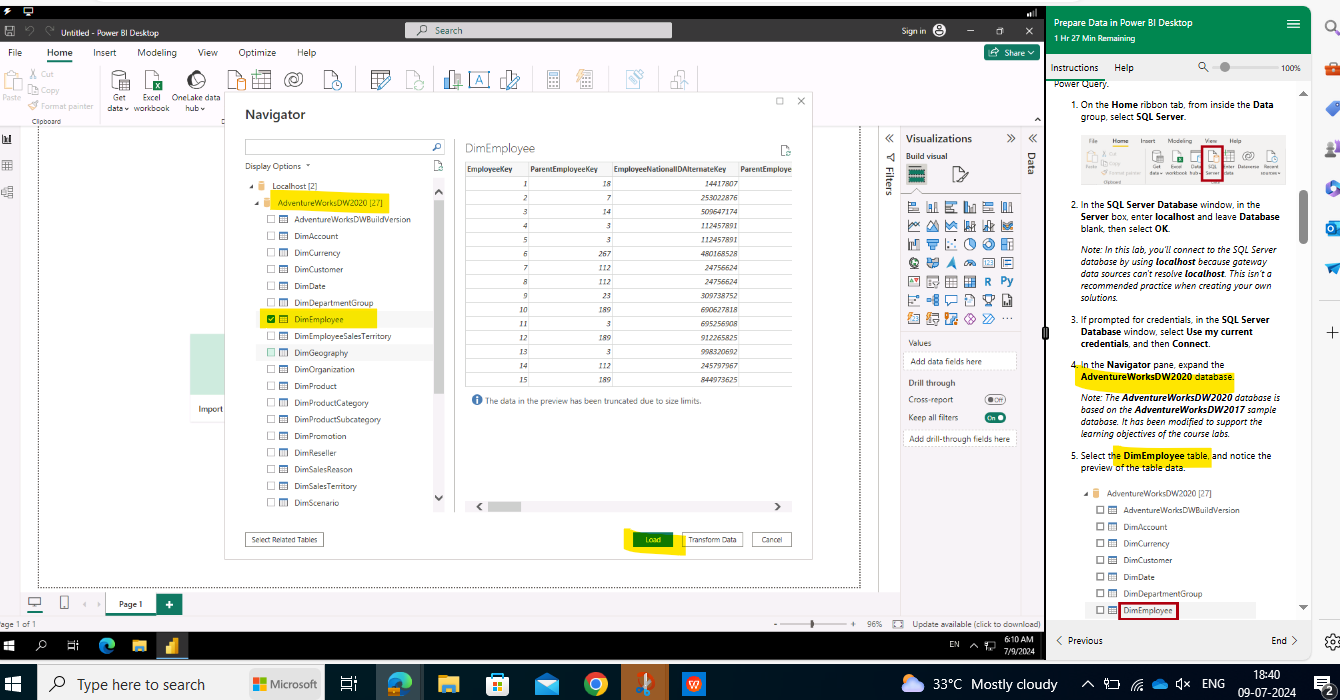Image resolution: width=1340 pixels, height=700 pixels.
Task: Click the Navigator search input field
Action: click(x=337, y=147)
